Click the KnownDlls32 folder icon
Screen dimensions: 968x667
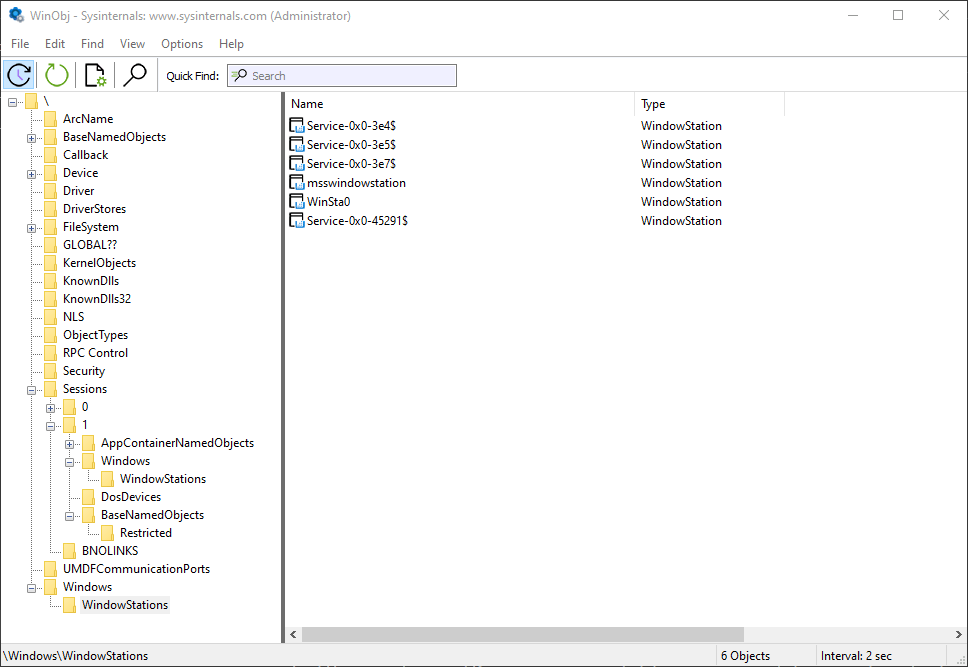[50, 299]
